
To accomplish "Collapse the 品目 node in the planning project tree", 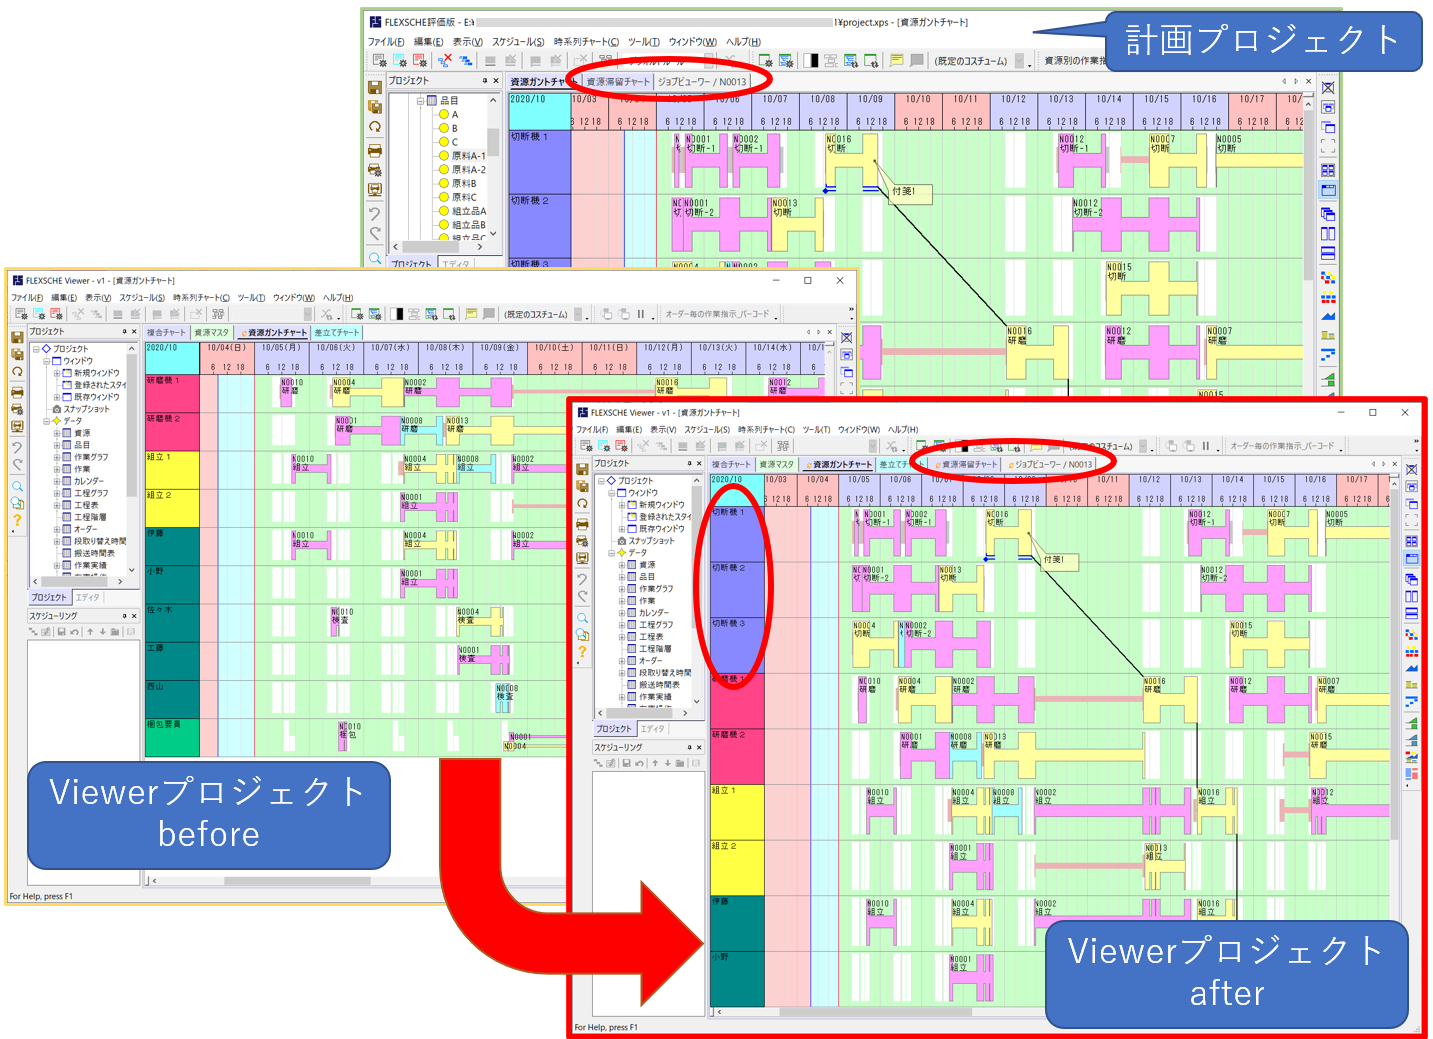I will [x=420, y=101].
